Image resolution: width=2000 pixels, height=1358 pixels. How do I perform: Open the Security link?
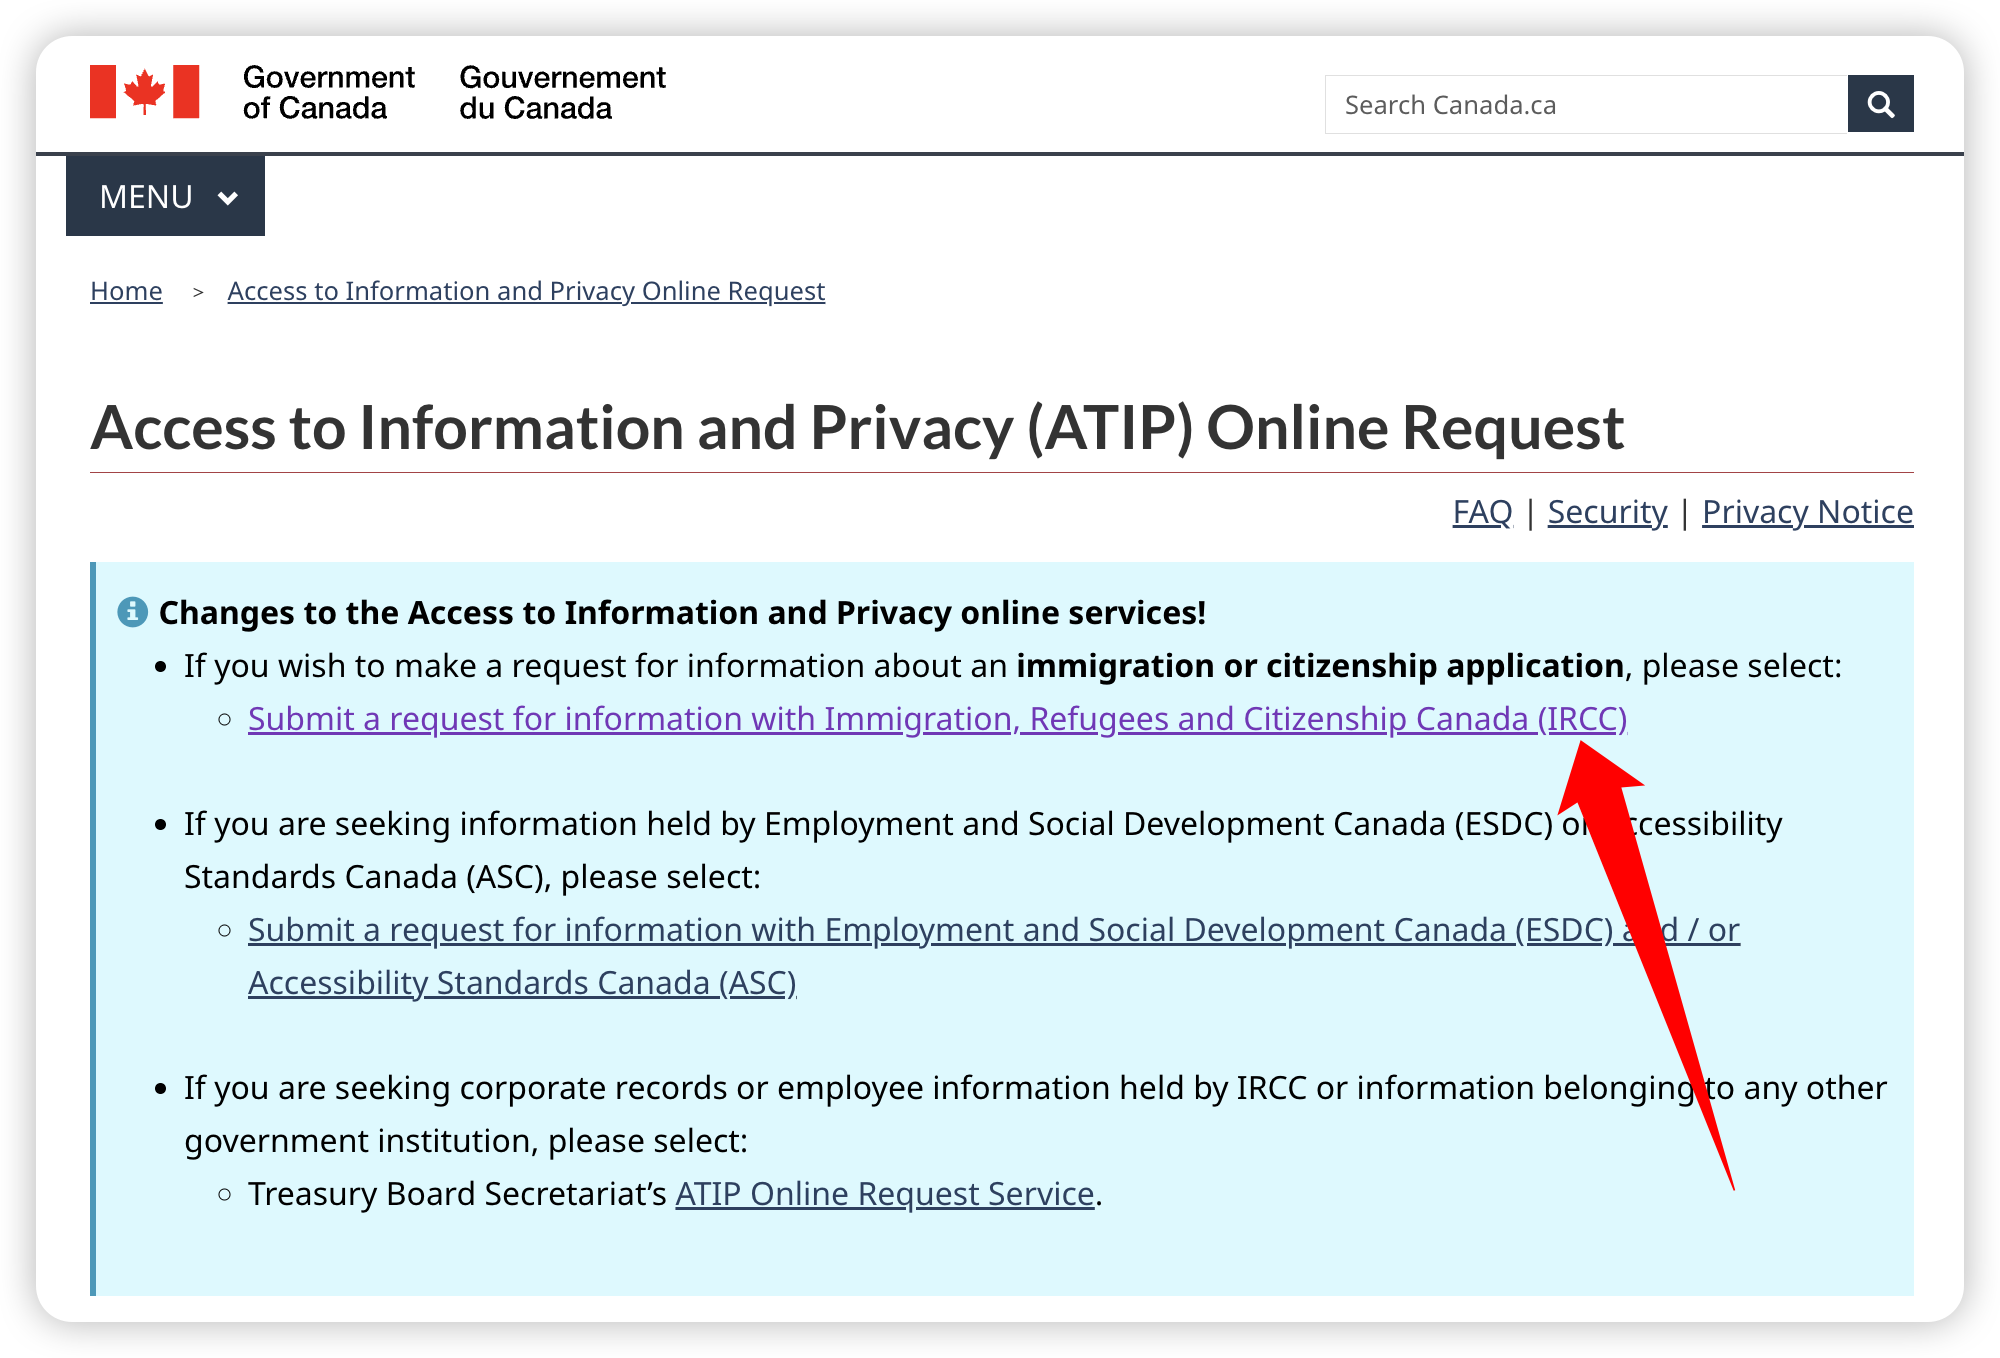point(1607,512)
